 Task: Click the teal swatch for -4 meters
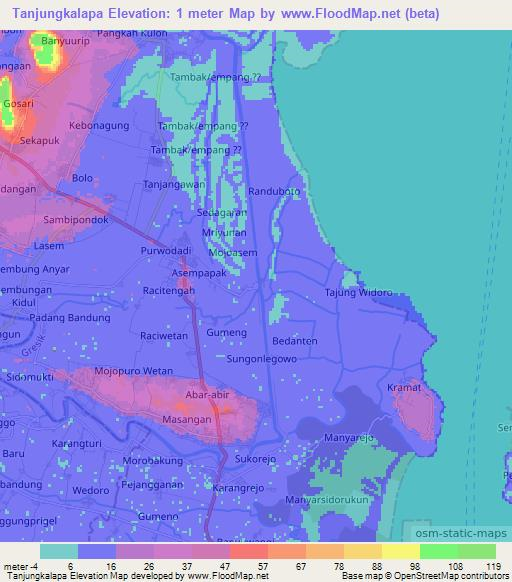[x=59, y=551]
